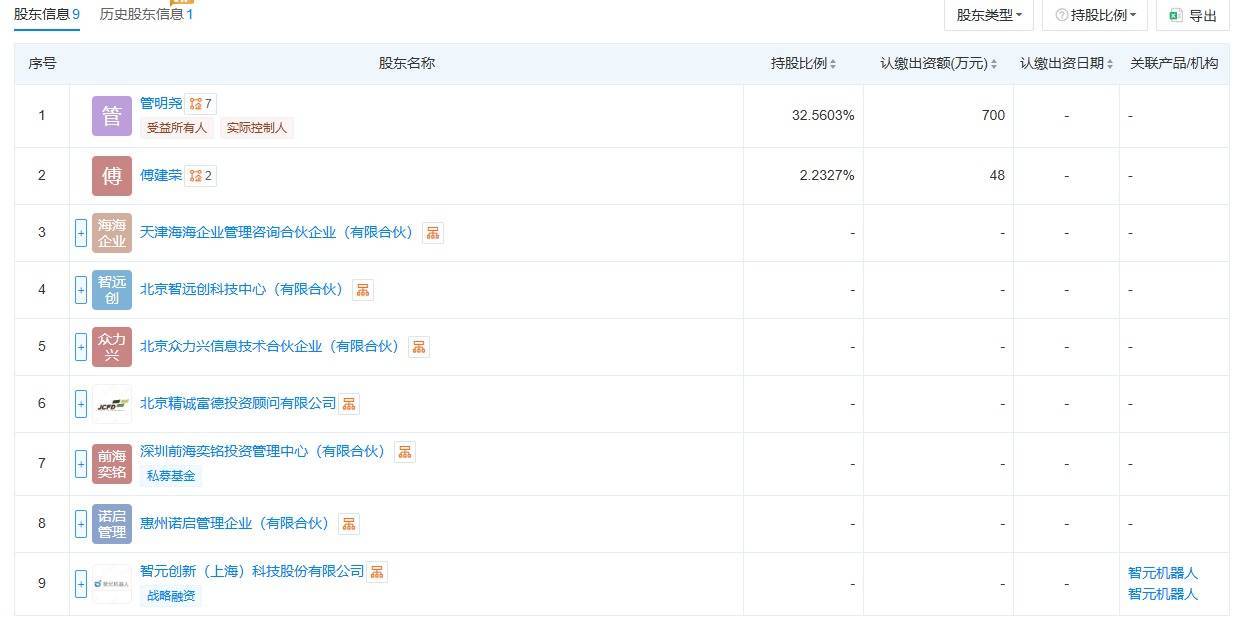
Task: Click structure icon next to 惠州诺启管理企业
Action: point(348,524)
